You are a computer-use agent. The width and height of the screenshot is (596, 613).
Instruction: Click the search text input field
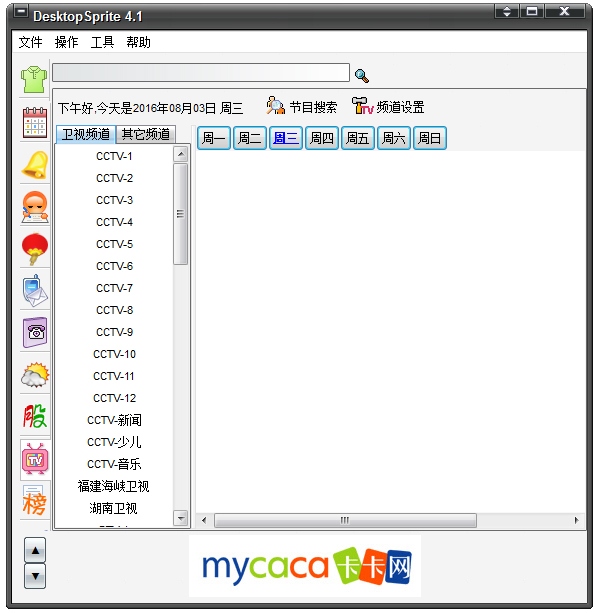201,73
